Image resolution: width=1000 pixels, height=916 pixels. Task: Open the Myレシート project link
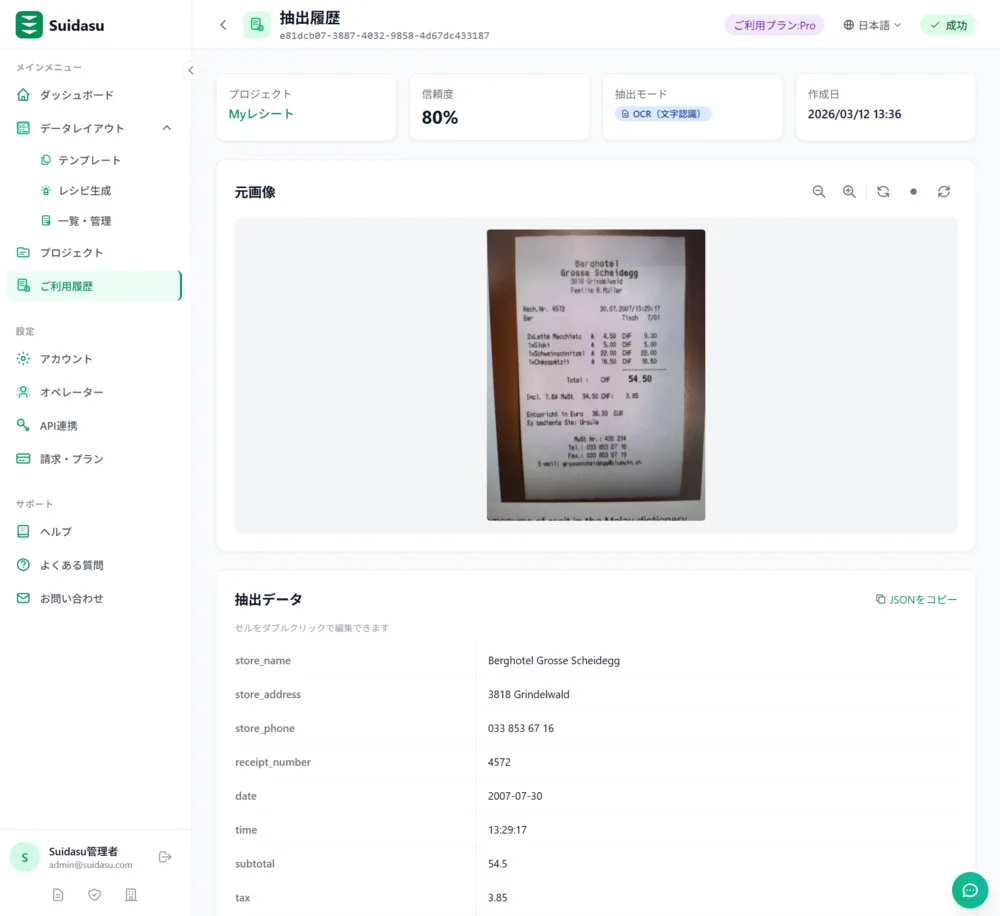(261, 114)
